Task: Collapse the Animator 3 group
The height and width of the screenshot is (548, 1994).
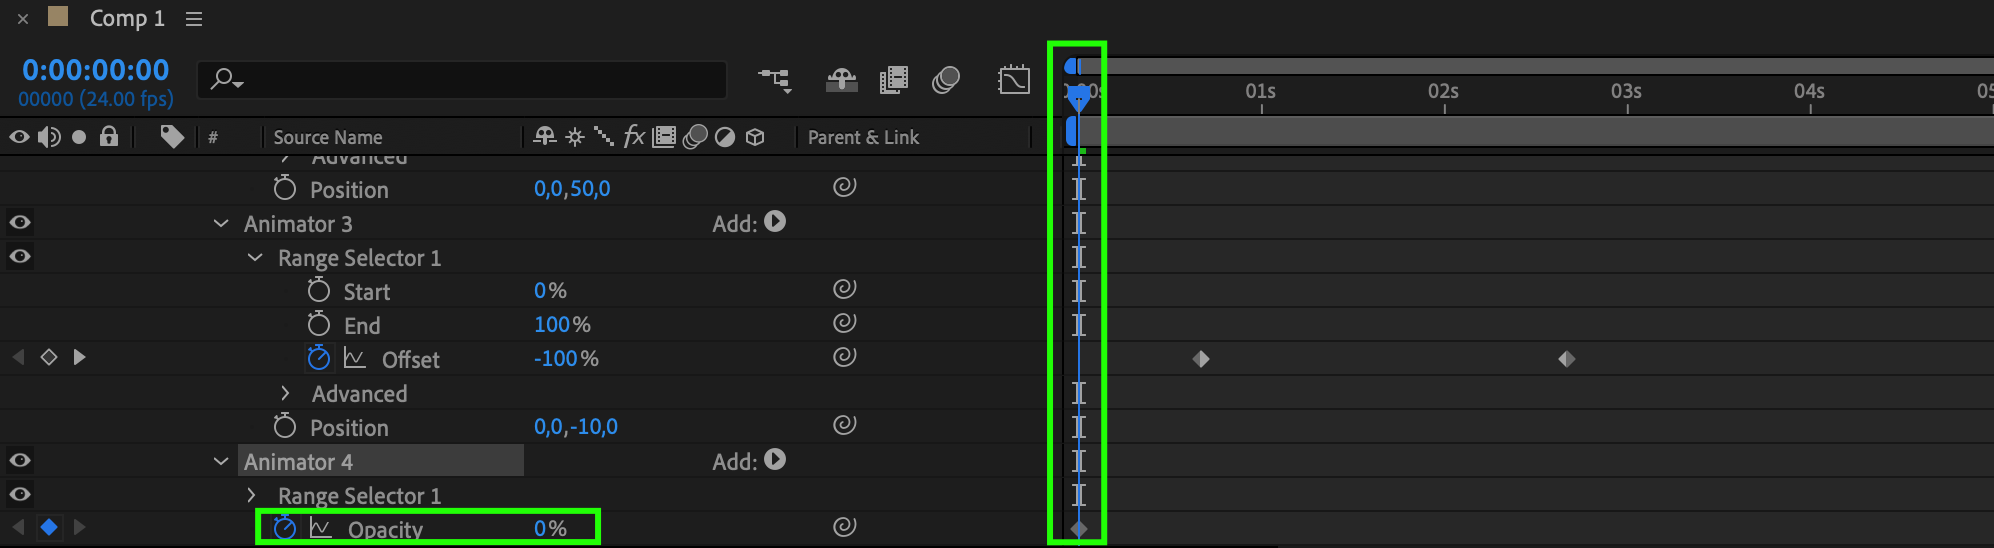Action: (221, 223)
